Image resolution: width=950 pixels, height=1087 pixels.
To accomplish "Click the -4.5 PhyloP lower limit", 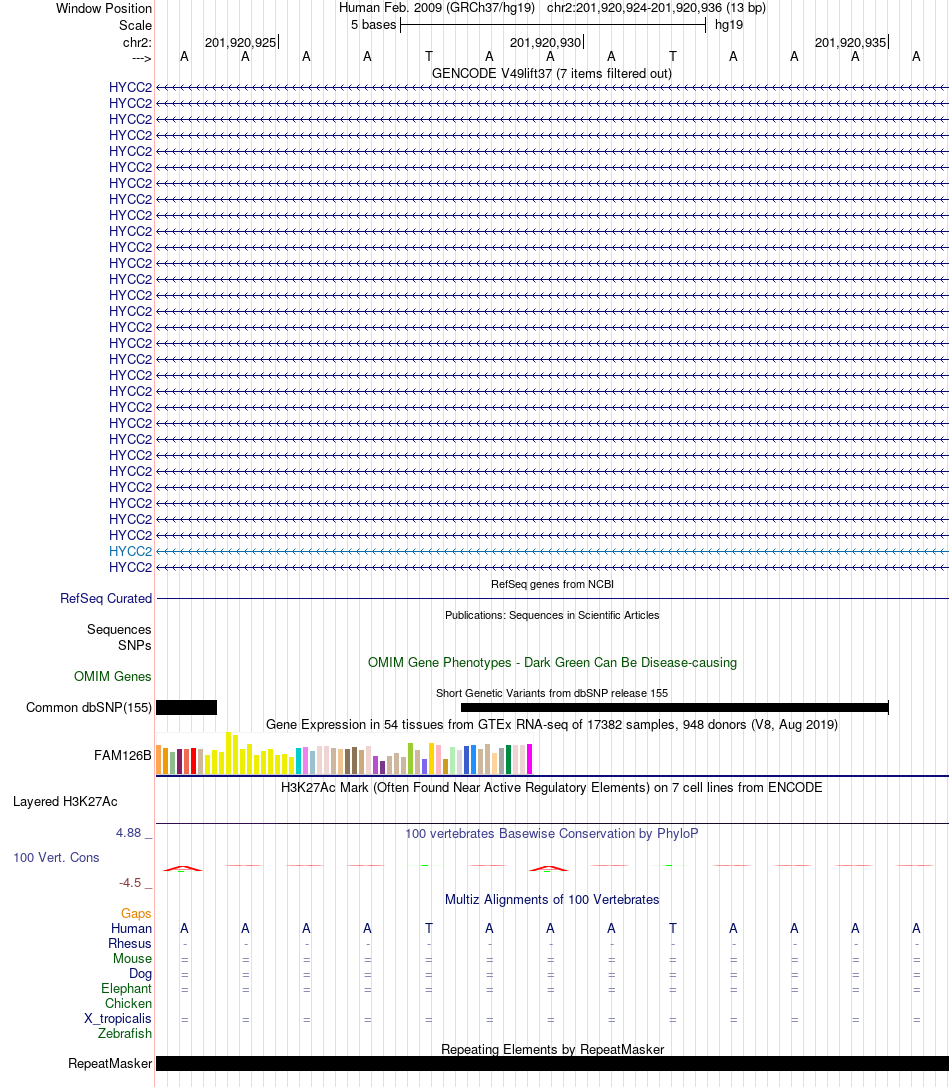I will point(130,882).
